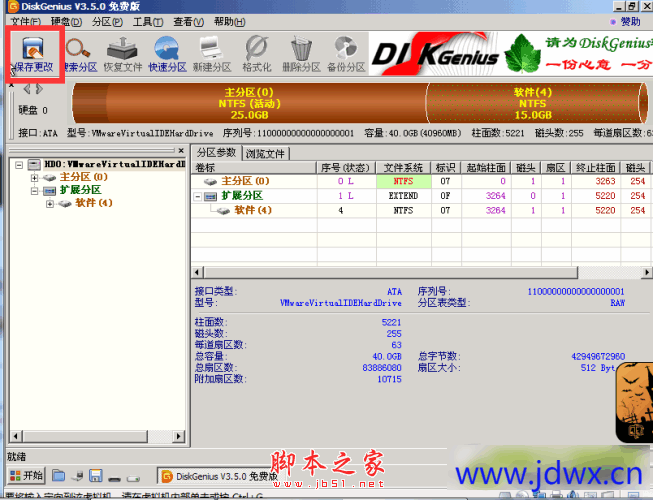Click the floppy disk icon in taskbar

point(96,475)
